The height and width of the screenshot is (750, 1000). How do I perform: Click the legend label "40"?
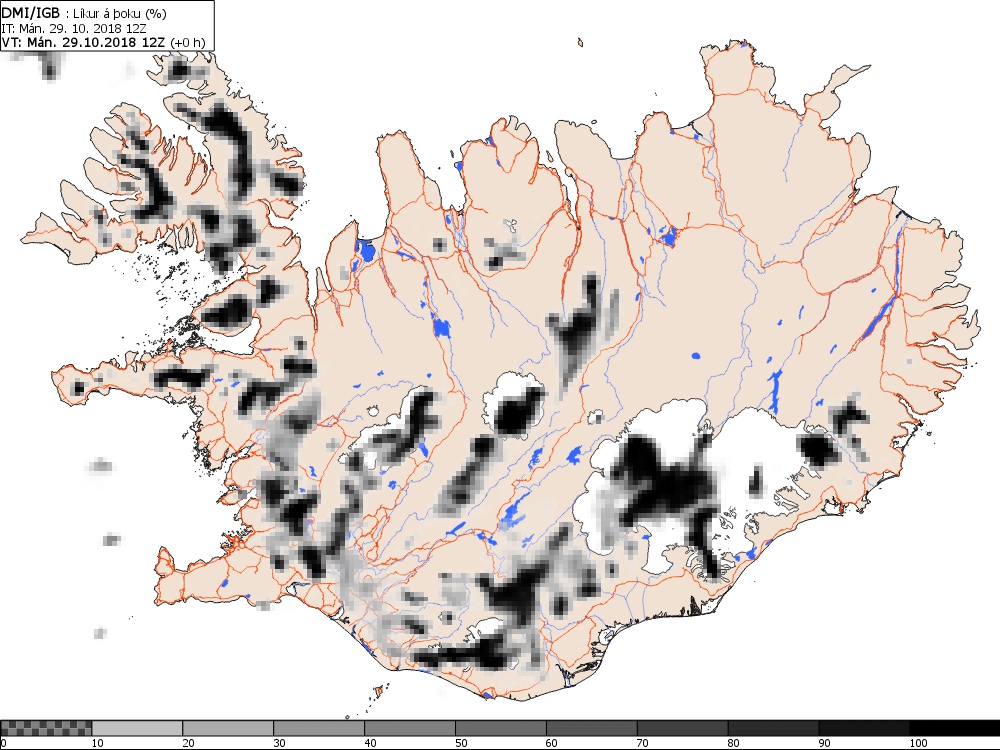[x=371, y=743]
